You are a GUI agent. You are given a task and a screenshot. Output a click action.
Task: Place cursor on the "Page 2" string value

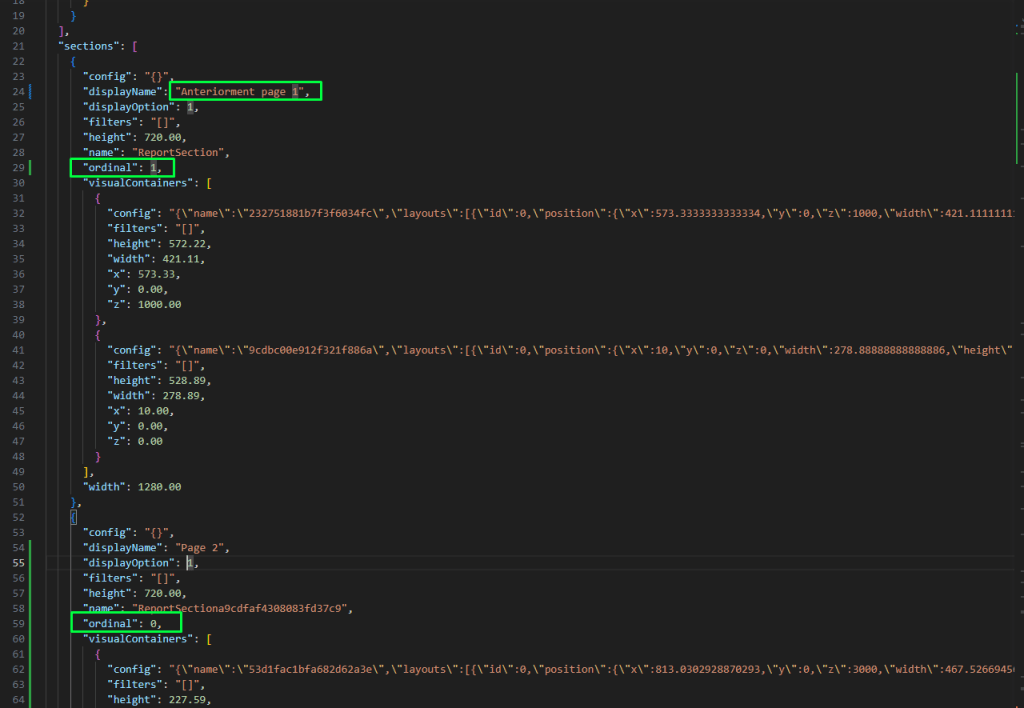(x=205, y=548)
